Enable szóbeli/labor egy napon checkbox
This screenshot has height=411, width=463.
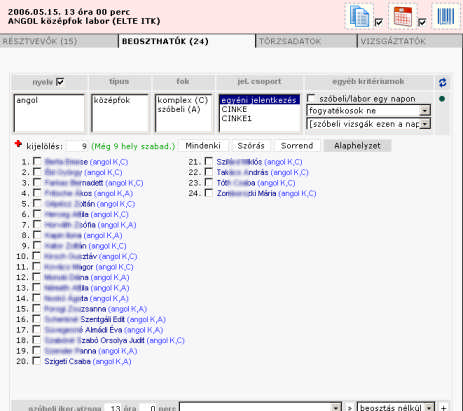pos(311,98)
